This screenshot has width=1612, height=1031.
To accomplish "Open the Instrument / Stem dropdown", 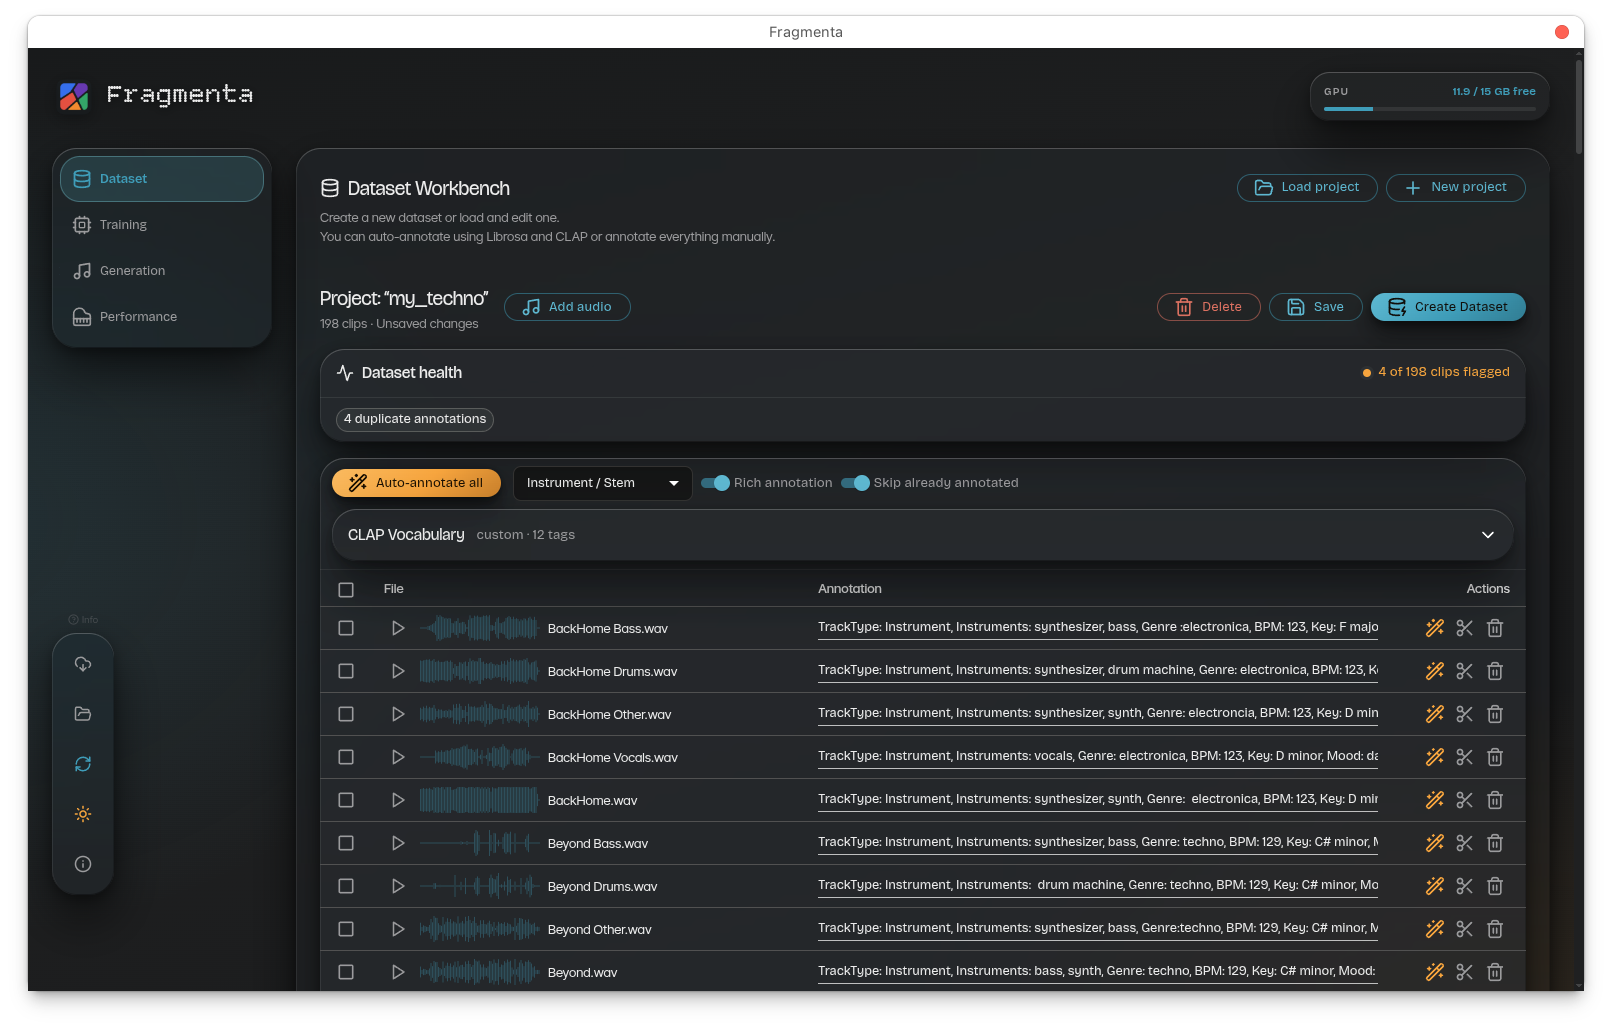I will pyautogui.click(x=602, y=483).
